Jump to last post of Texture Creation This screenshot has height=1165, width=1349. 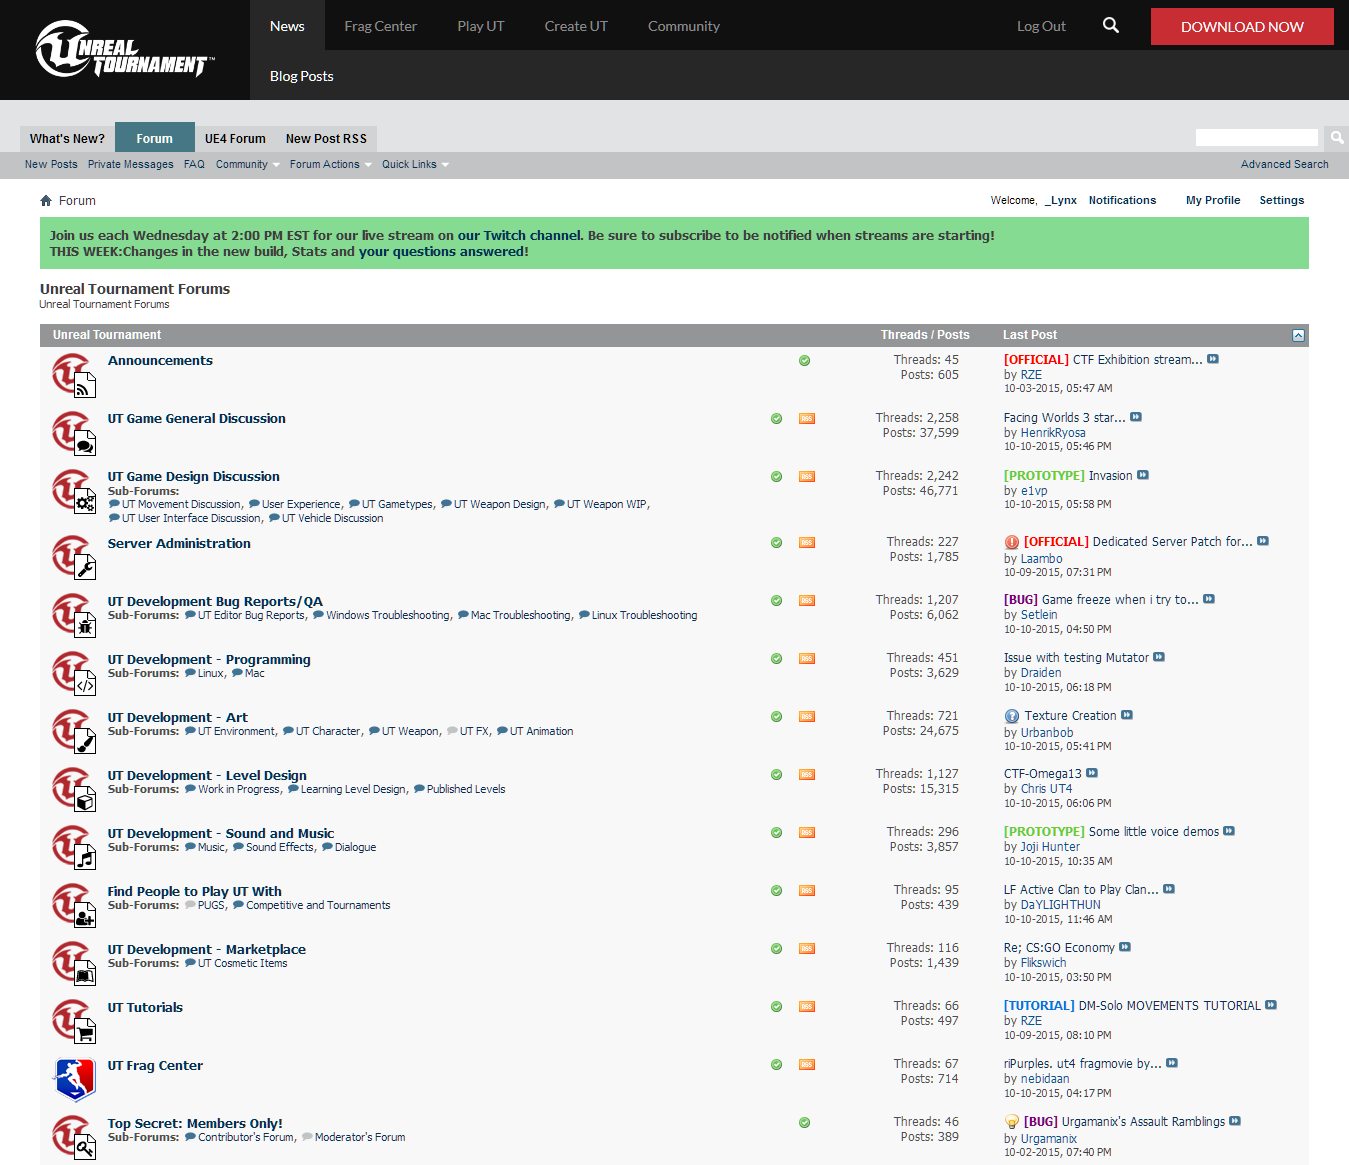[1127, 715]
